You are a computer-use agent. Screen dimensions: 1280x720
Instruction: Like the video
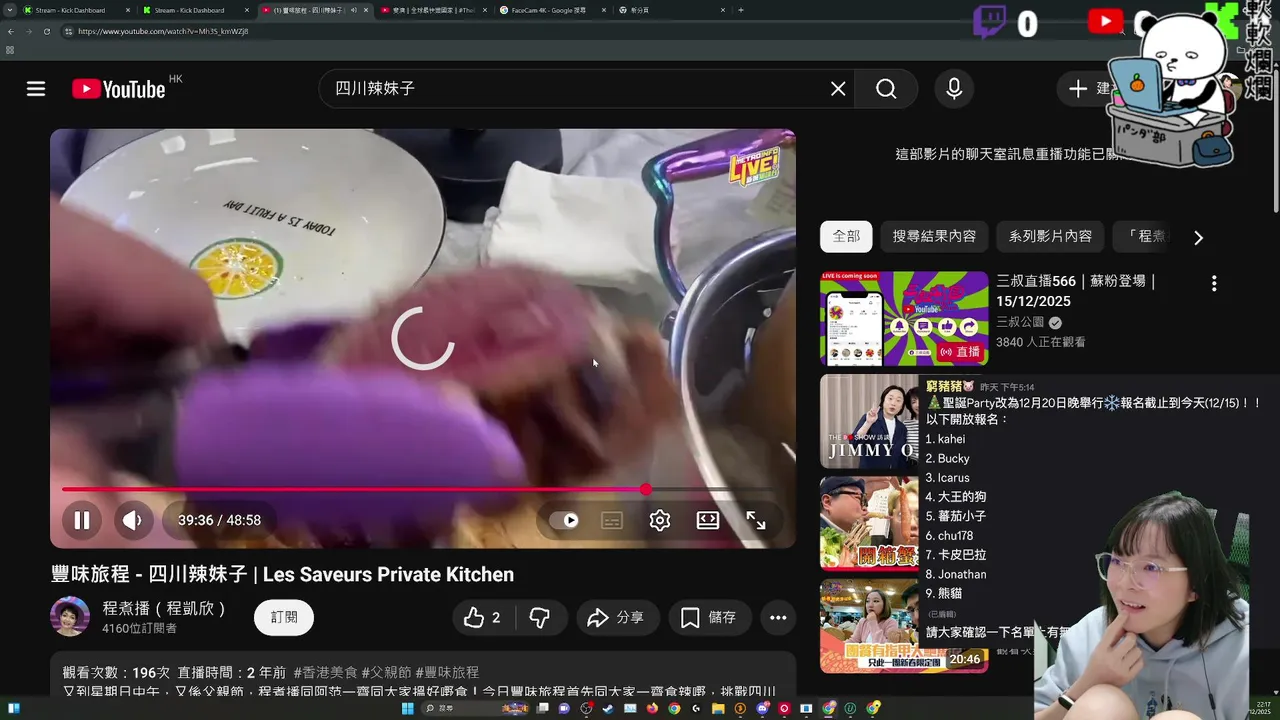[482, 618]
